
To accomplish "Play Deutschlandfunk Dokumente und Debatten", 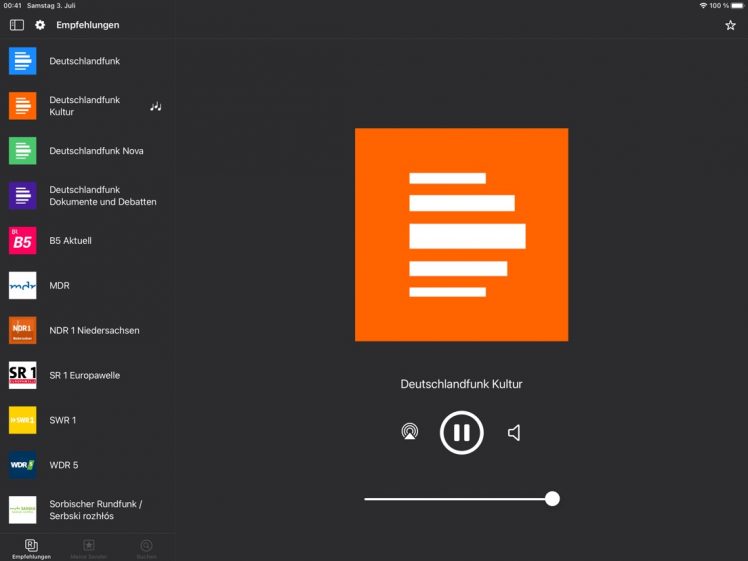I will 102,196.
